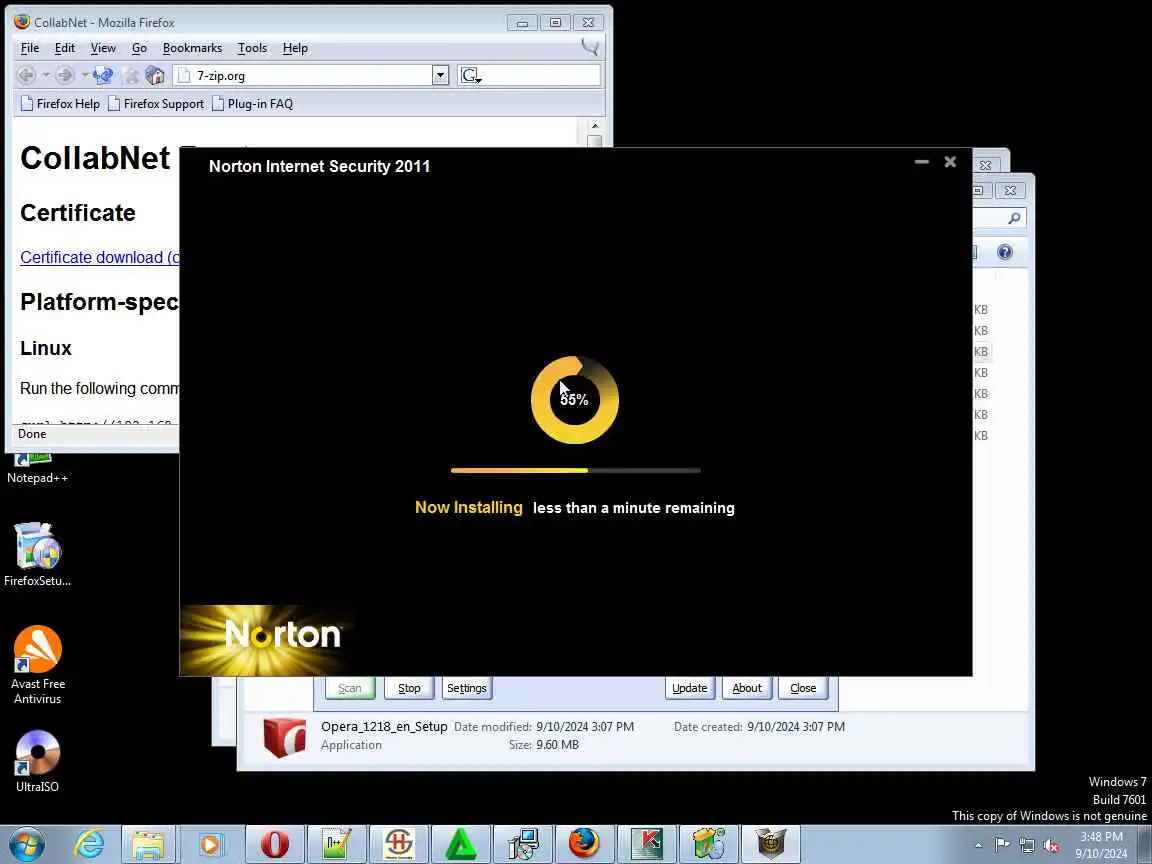
Task: Show hidden icons in system tray
Action: pyautogui.click(x=978, y=845)
